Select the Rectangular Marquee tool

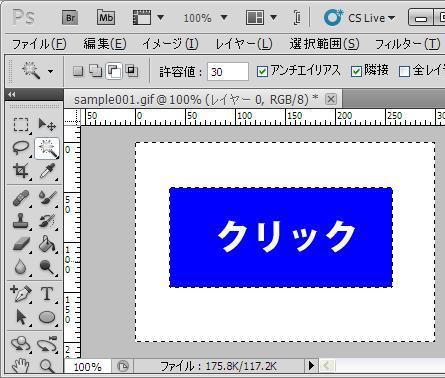pyautogui.click(x=21, y=125)
